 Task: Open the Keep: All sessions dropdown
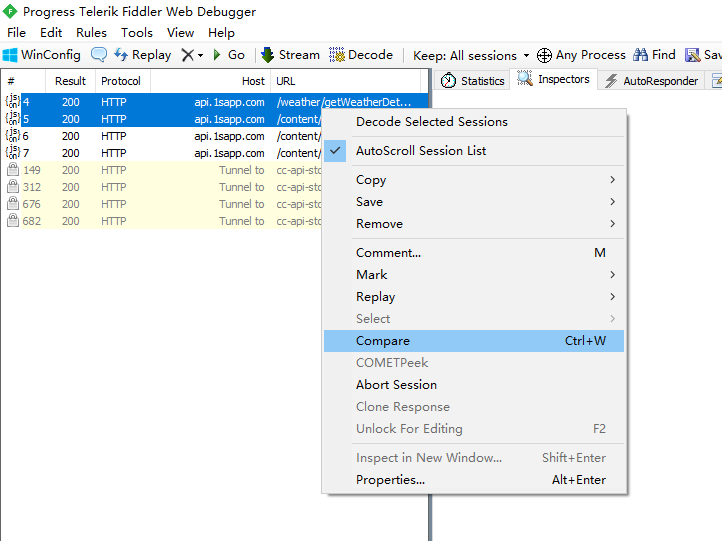471,56
